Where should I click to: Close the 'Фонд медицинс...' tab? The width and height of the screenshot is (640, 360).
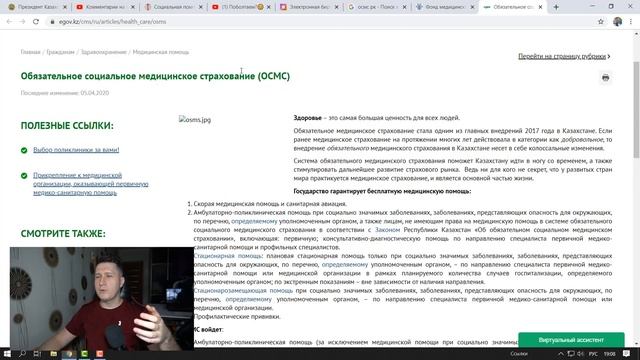tap(472, 7)
